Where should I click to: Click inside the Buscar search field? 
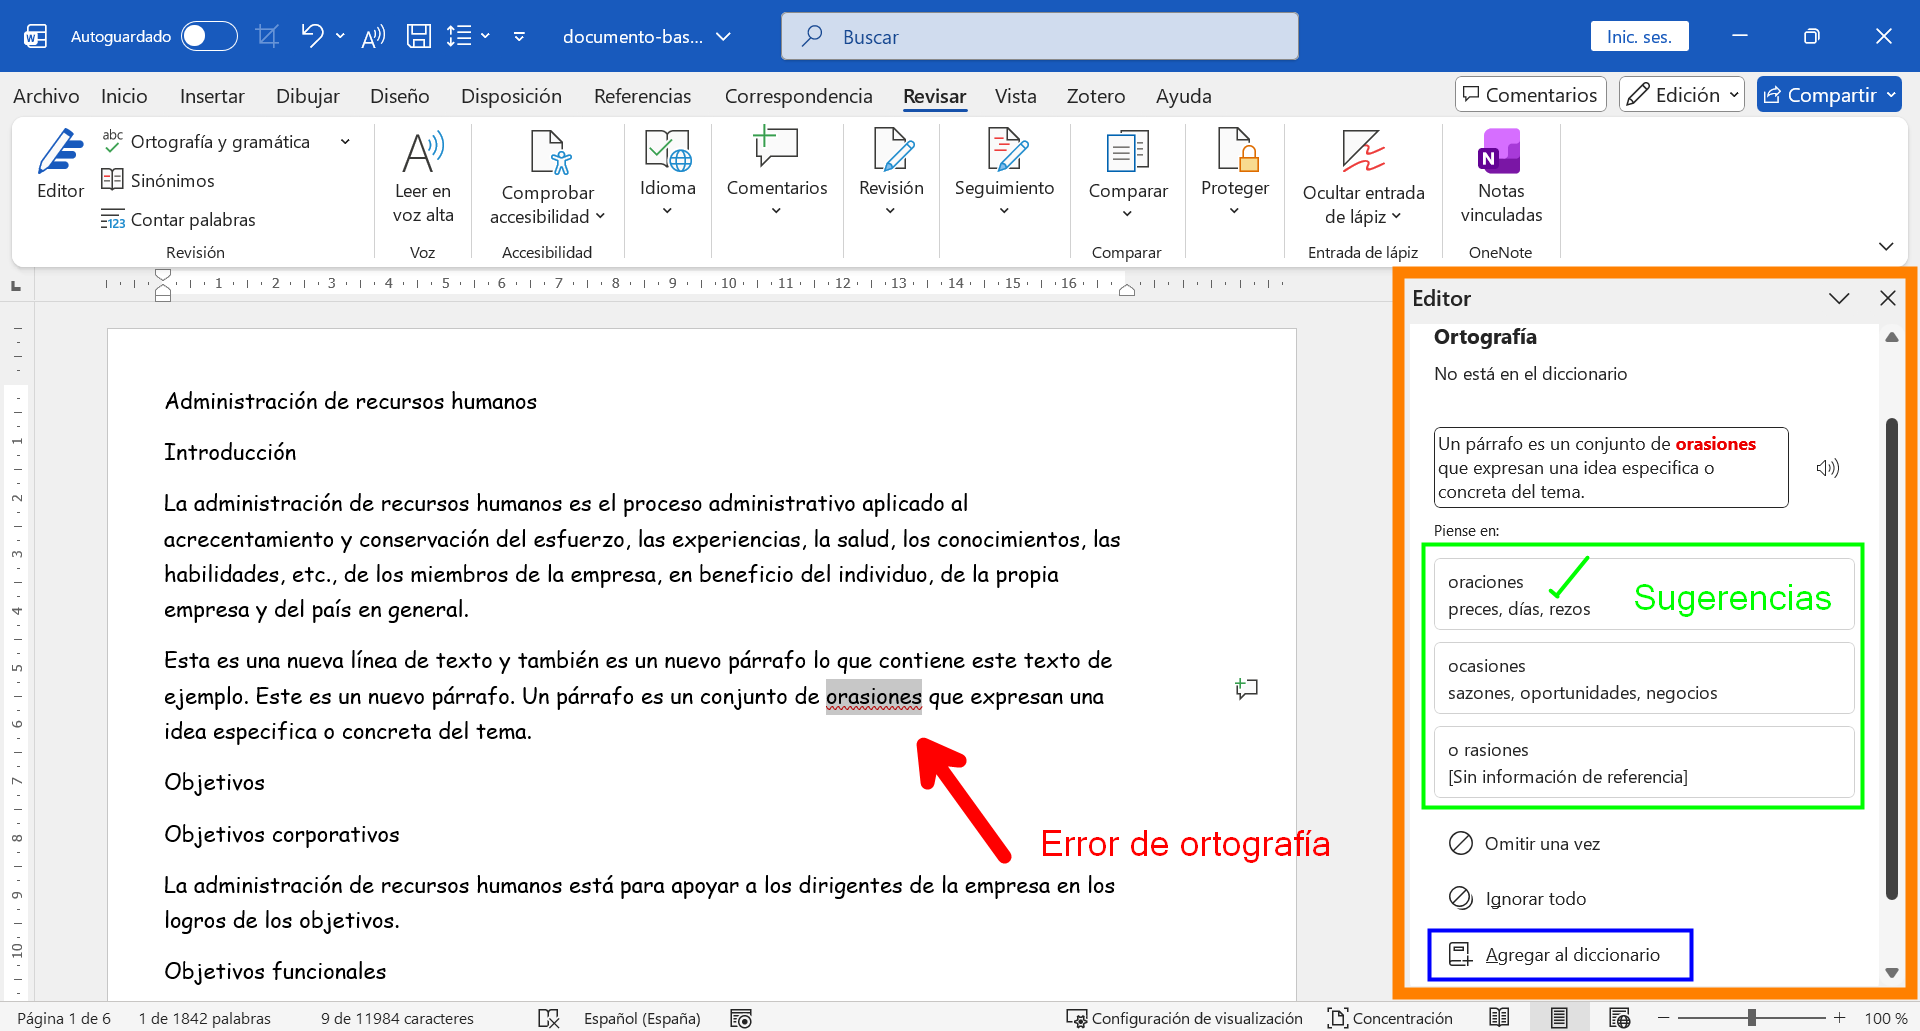point(1040,36)
